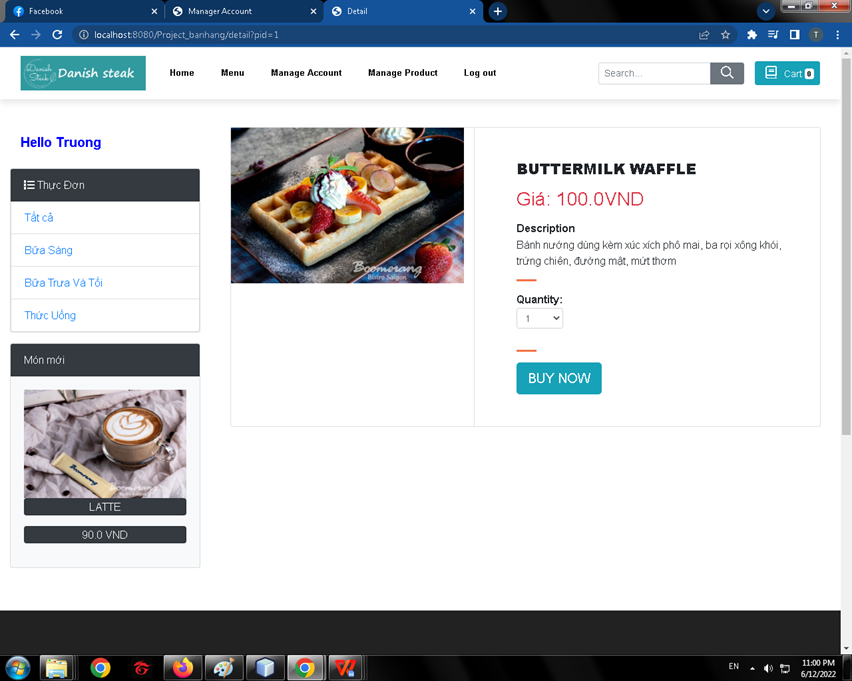852x681 pixels.
Task: Select the Bữa Sáng category
Action: point(105,250)
